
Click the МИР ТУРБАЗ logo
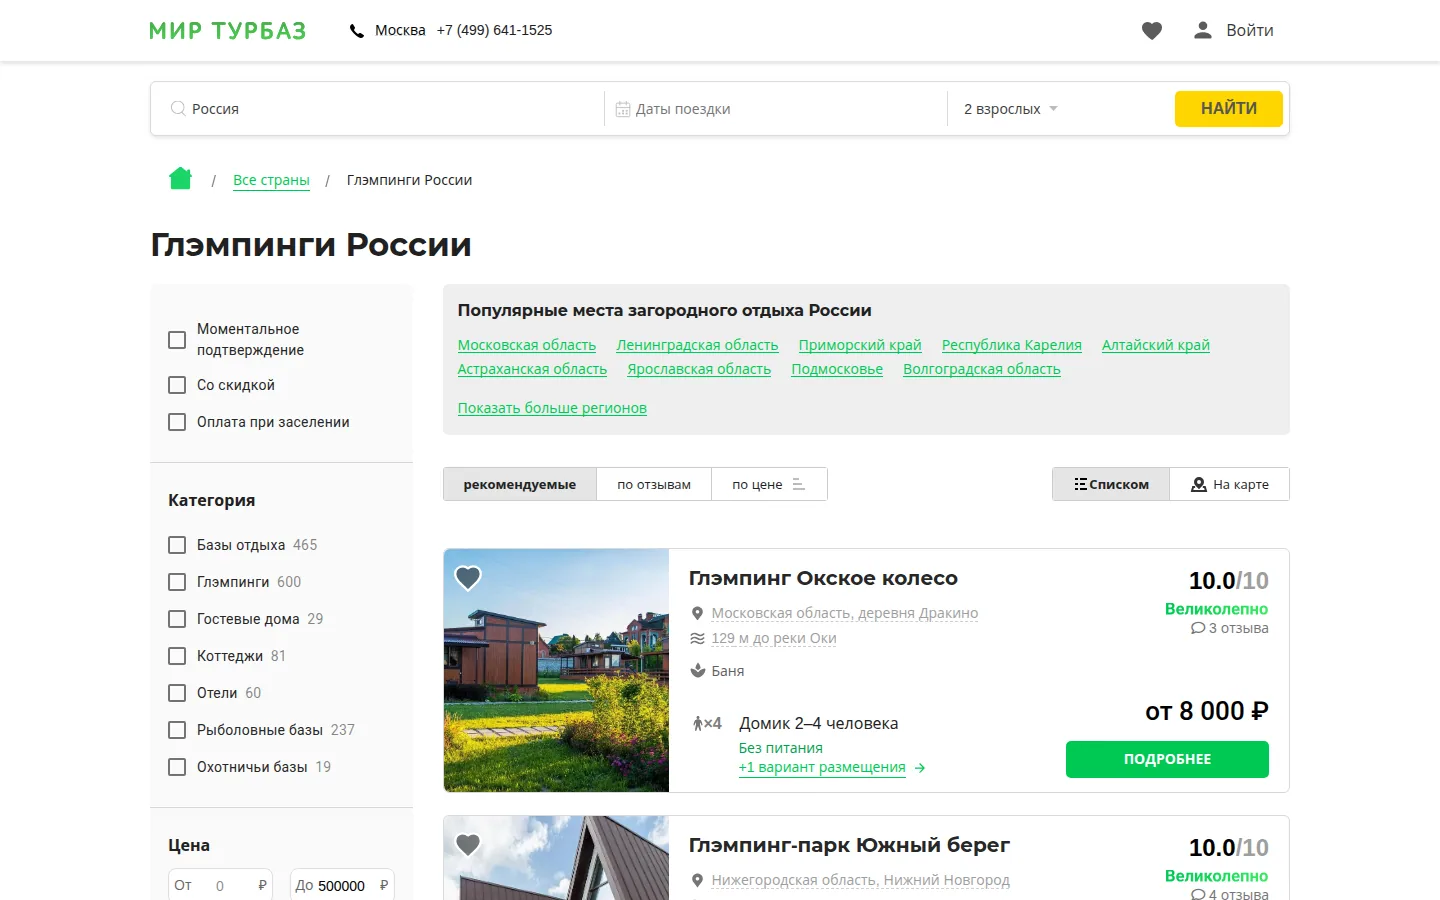(x=228, y=31)
